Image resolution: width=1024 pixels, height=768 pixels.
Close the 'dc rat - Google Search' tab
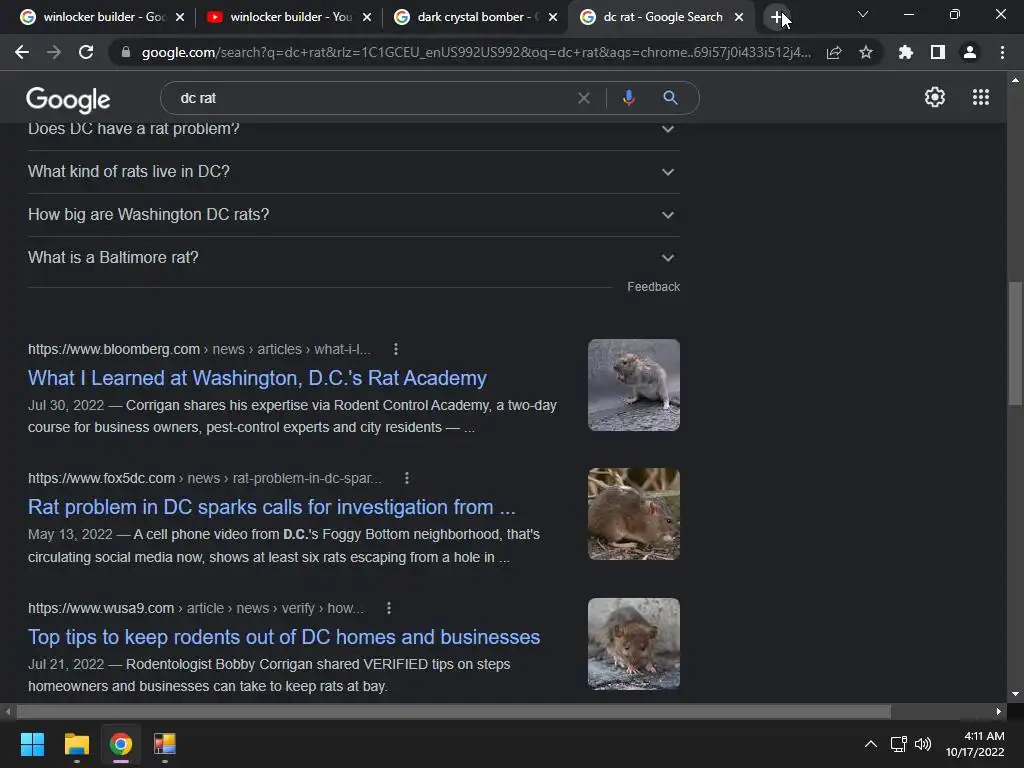pos(739,17)
